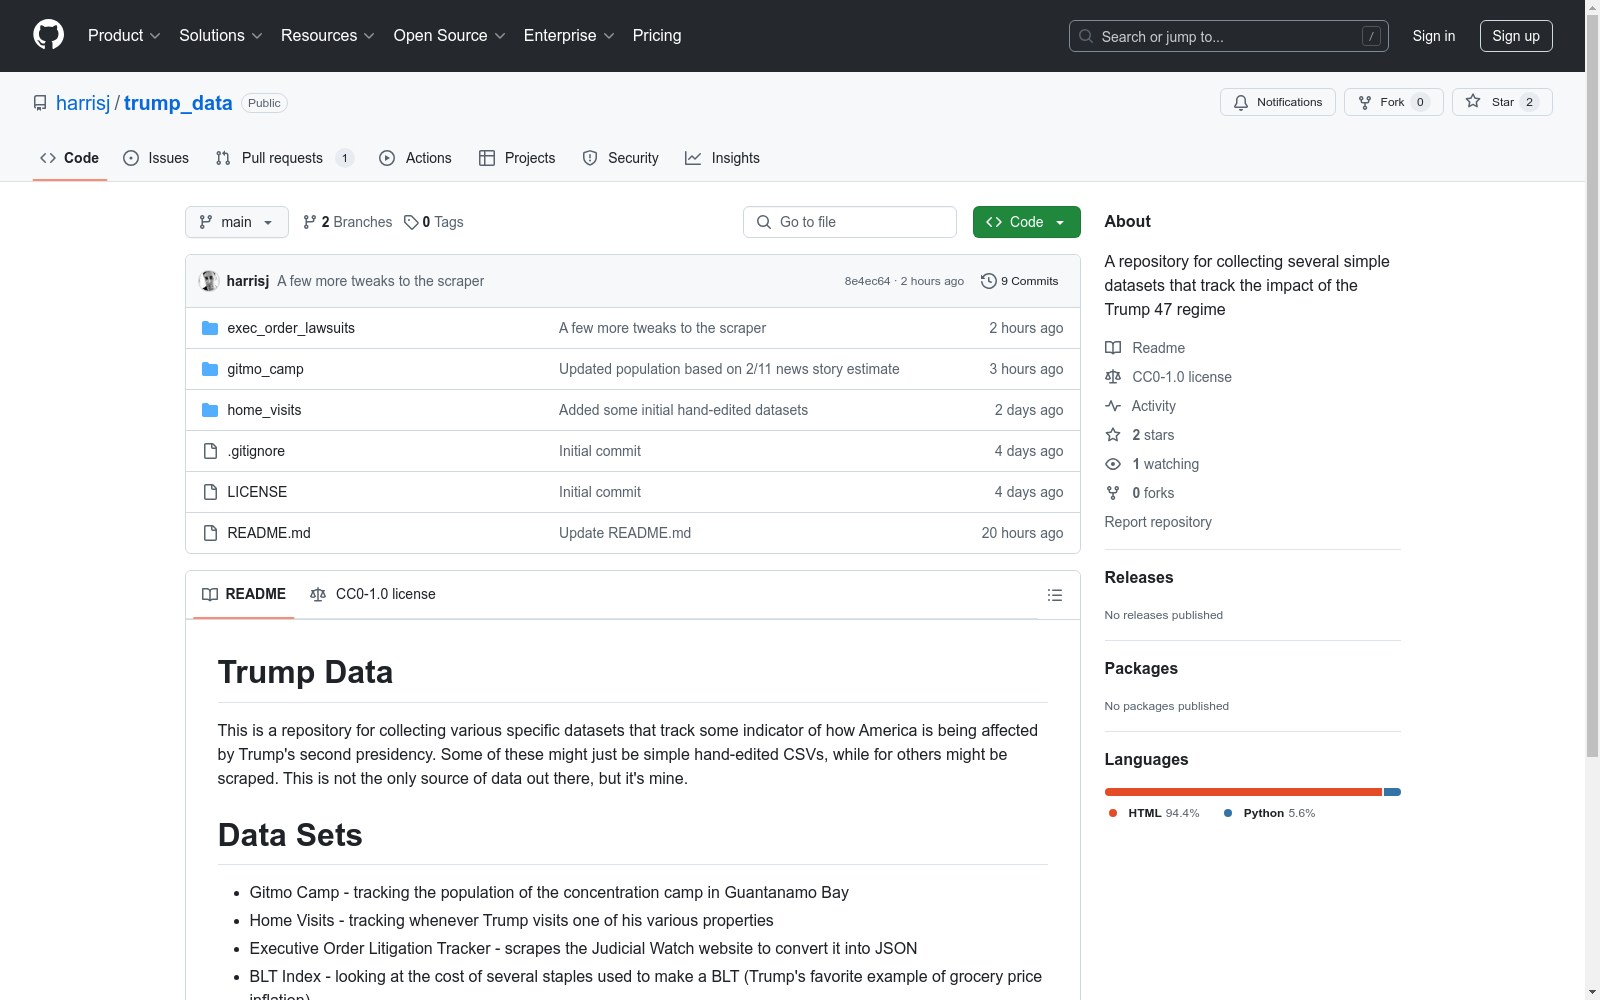Image resolution: width=1600 pixels, height=1000 pixels.
Task: Click the tag icon next to 0 Tags
Action: point(411,222)
